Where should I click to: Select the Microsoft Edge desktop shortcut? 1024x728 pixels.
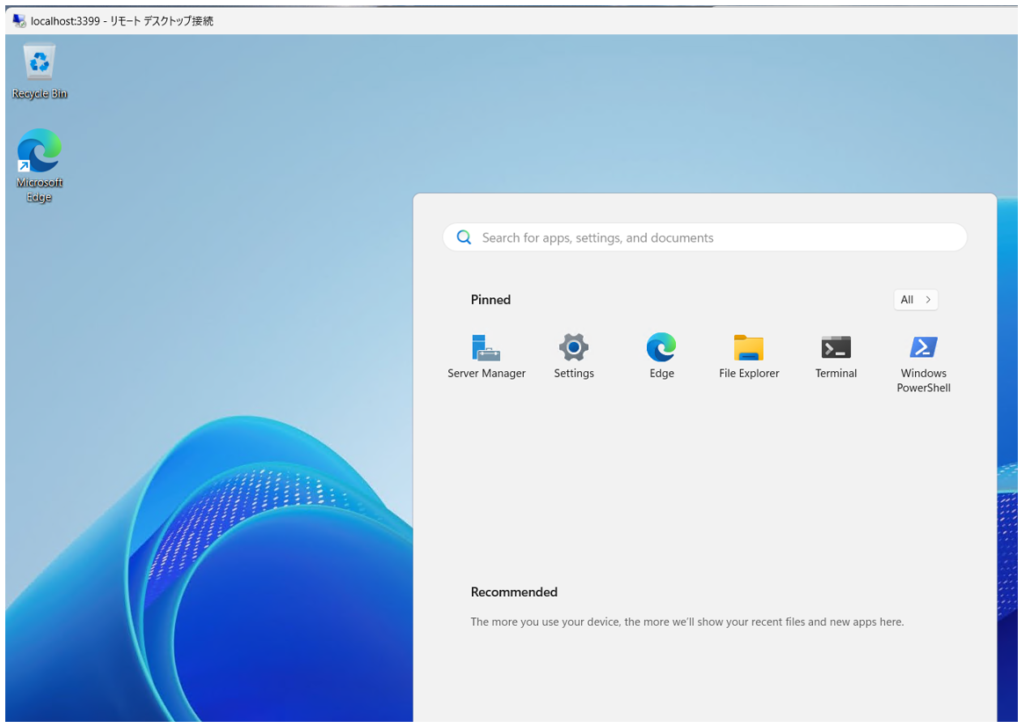pyautogui.click(x=40, y=152)
